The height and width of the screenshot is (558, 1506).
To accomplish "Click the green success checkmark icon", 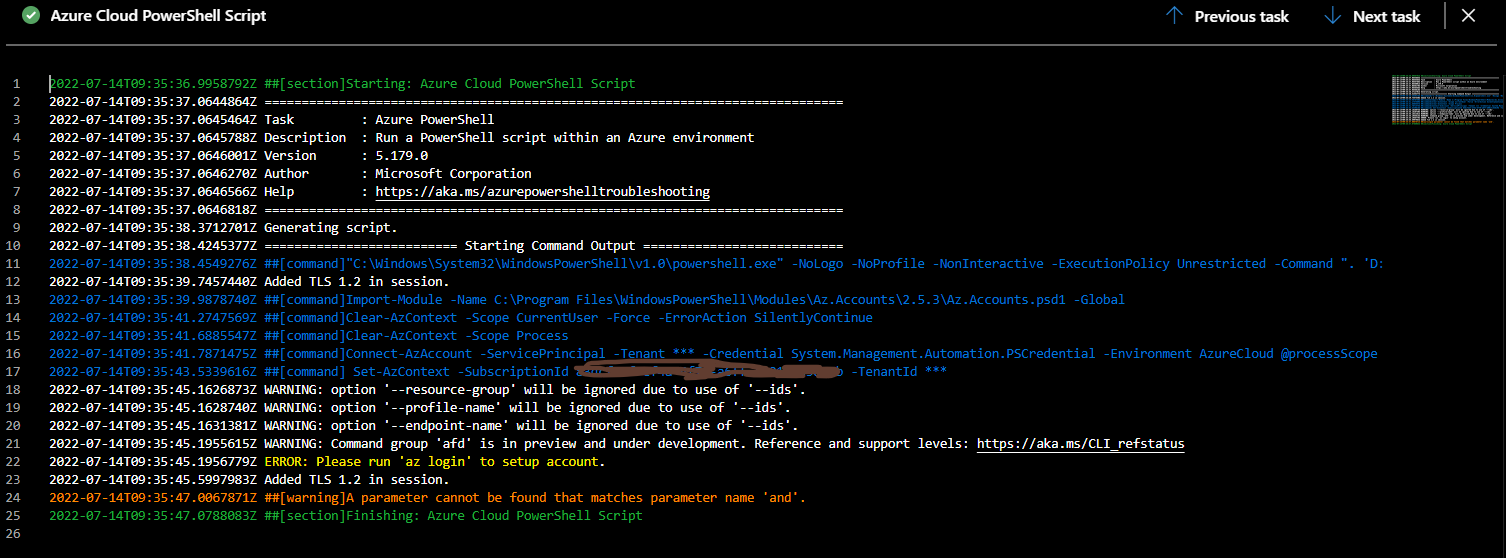I will point(30,16).
